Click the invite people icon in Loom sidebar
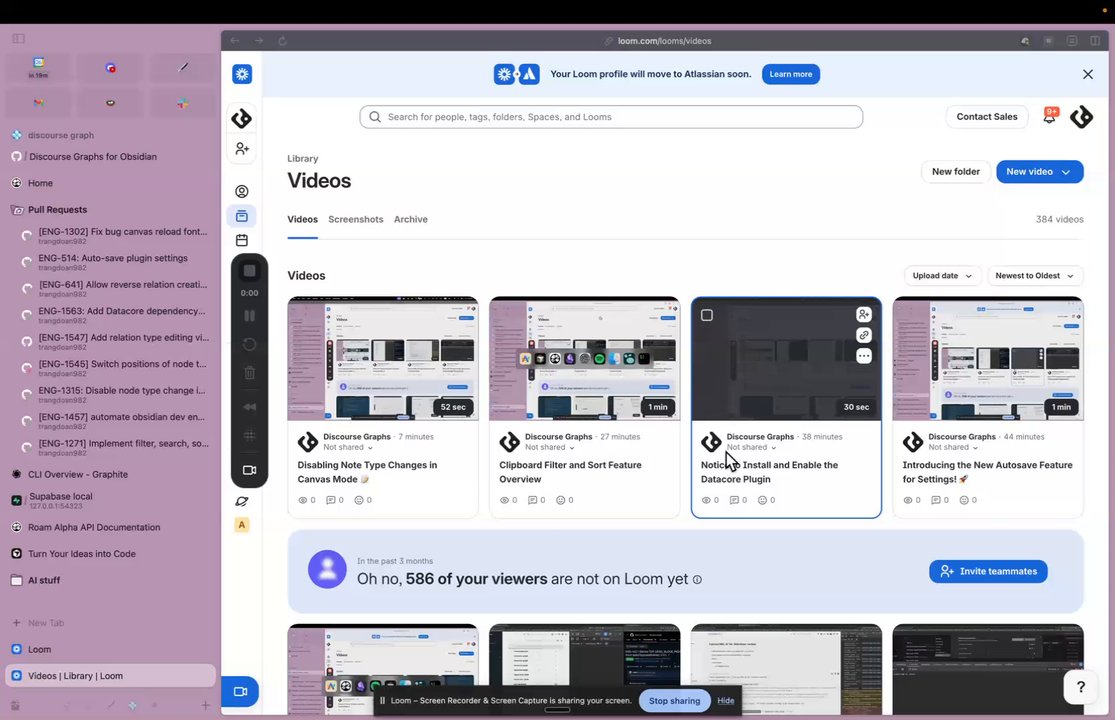This screenshot has height=720, width=1115. click(x=242, y=149)
